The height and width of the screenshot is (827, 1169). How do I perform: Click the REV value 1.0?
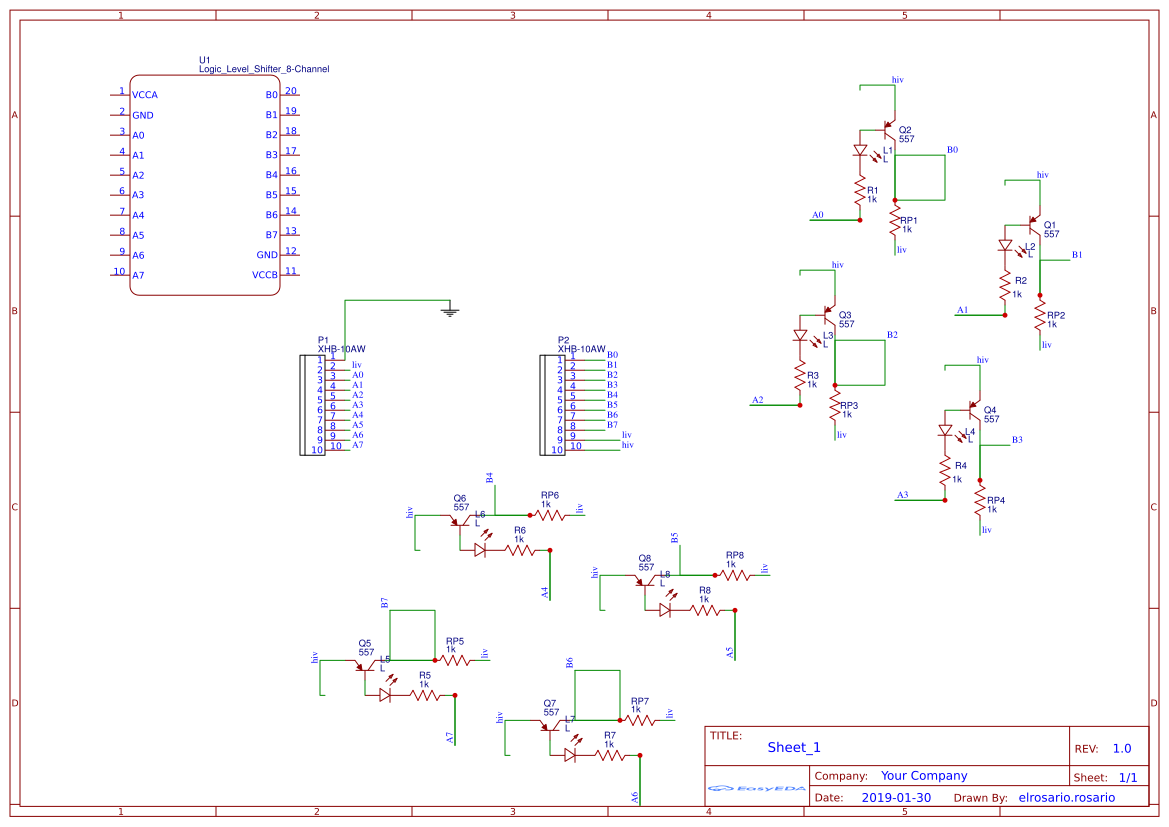click(1120, 747)
